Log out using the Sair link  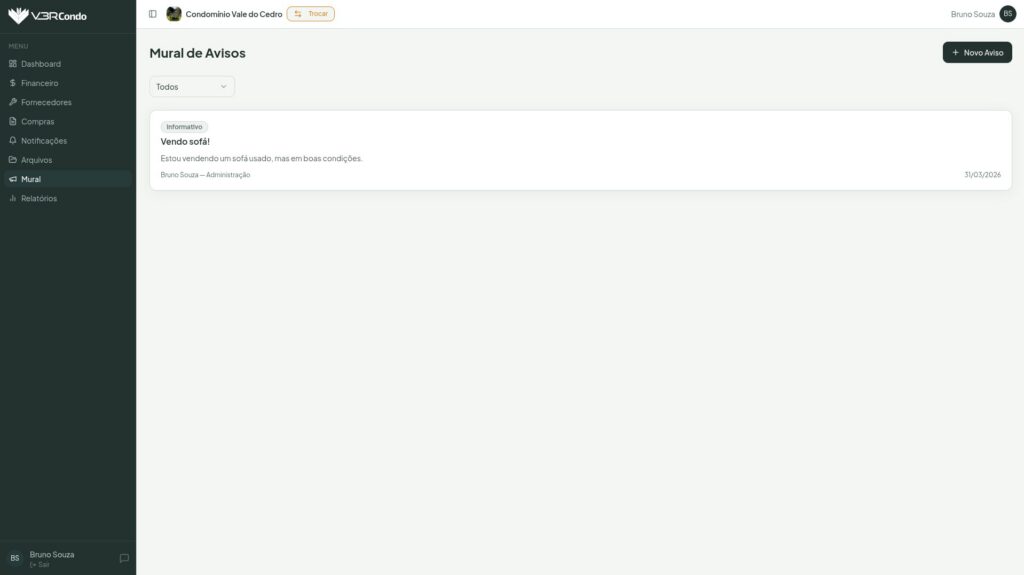[x=40, y=565]
